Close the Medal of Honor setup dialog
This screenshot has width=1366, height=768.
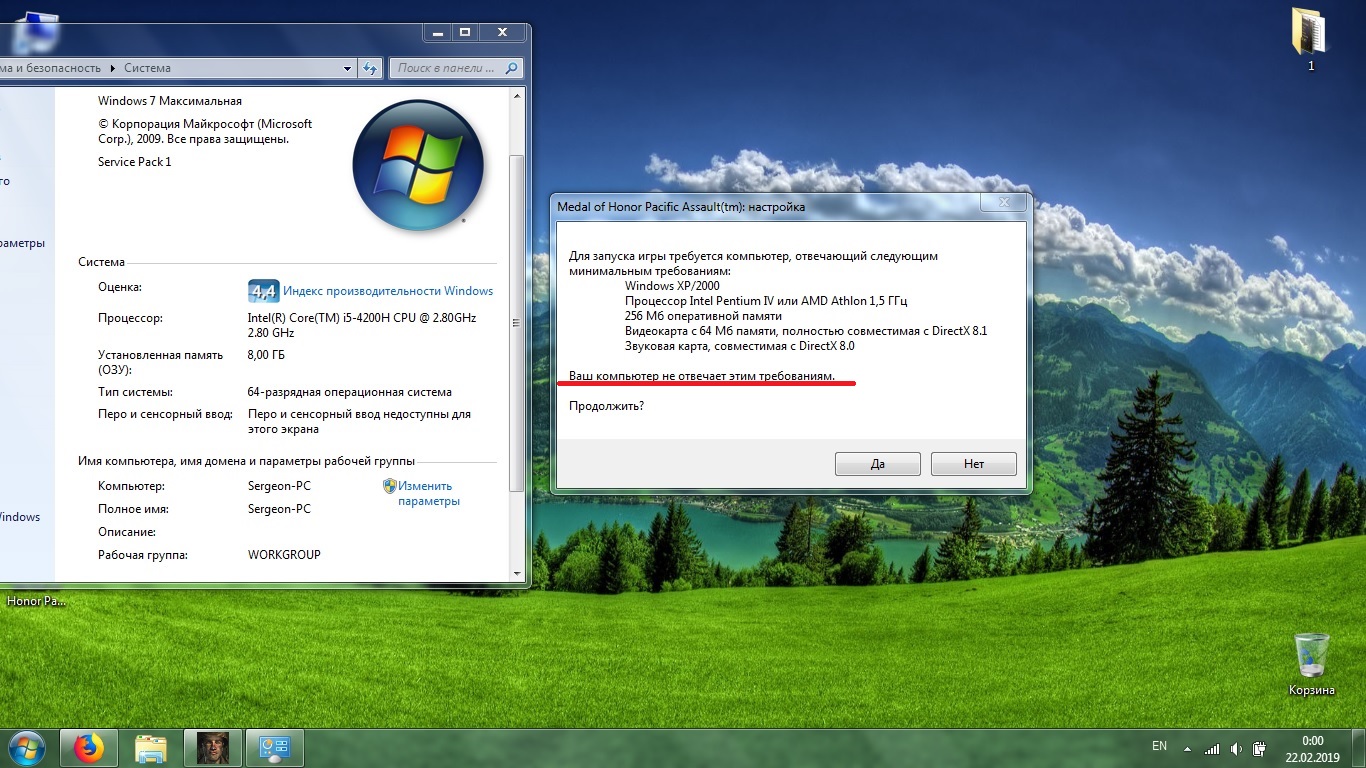(x=1003, y=203)
